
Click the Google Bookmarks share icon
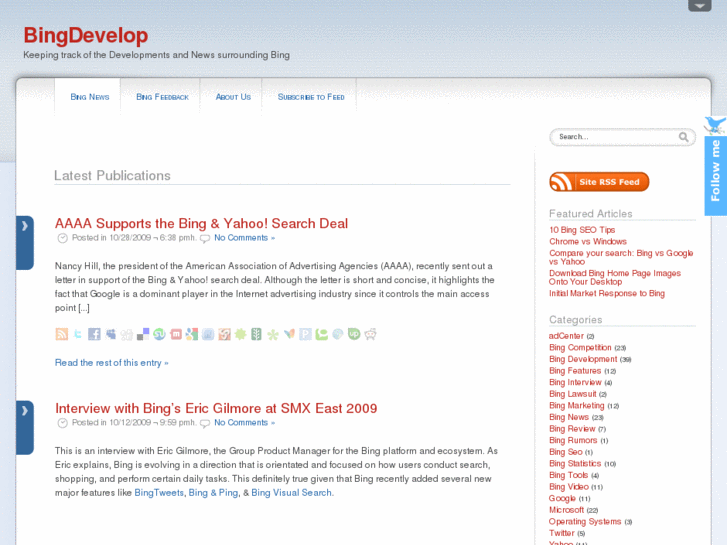click(x=192, y=334)
